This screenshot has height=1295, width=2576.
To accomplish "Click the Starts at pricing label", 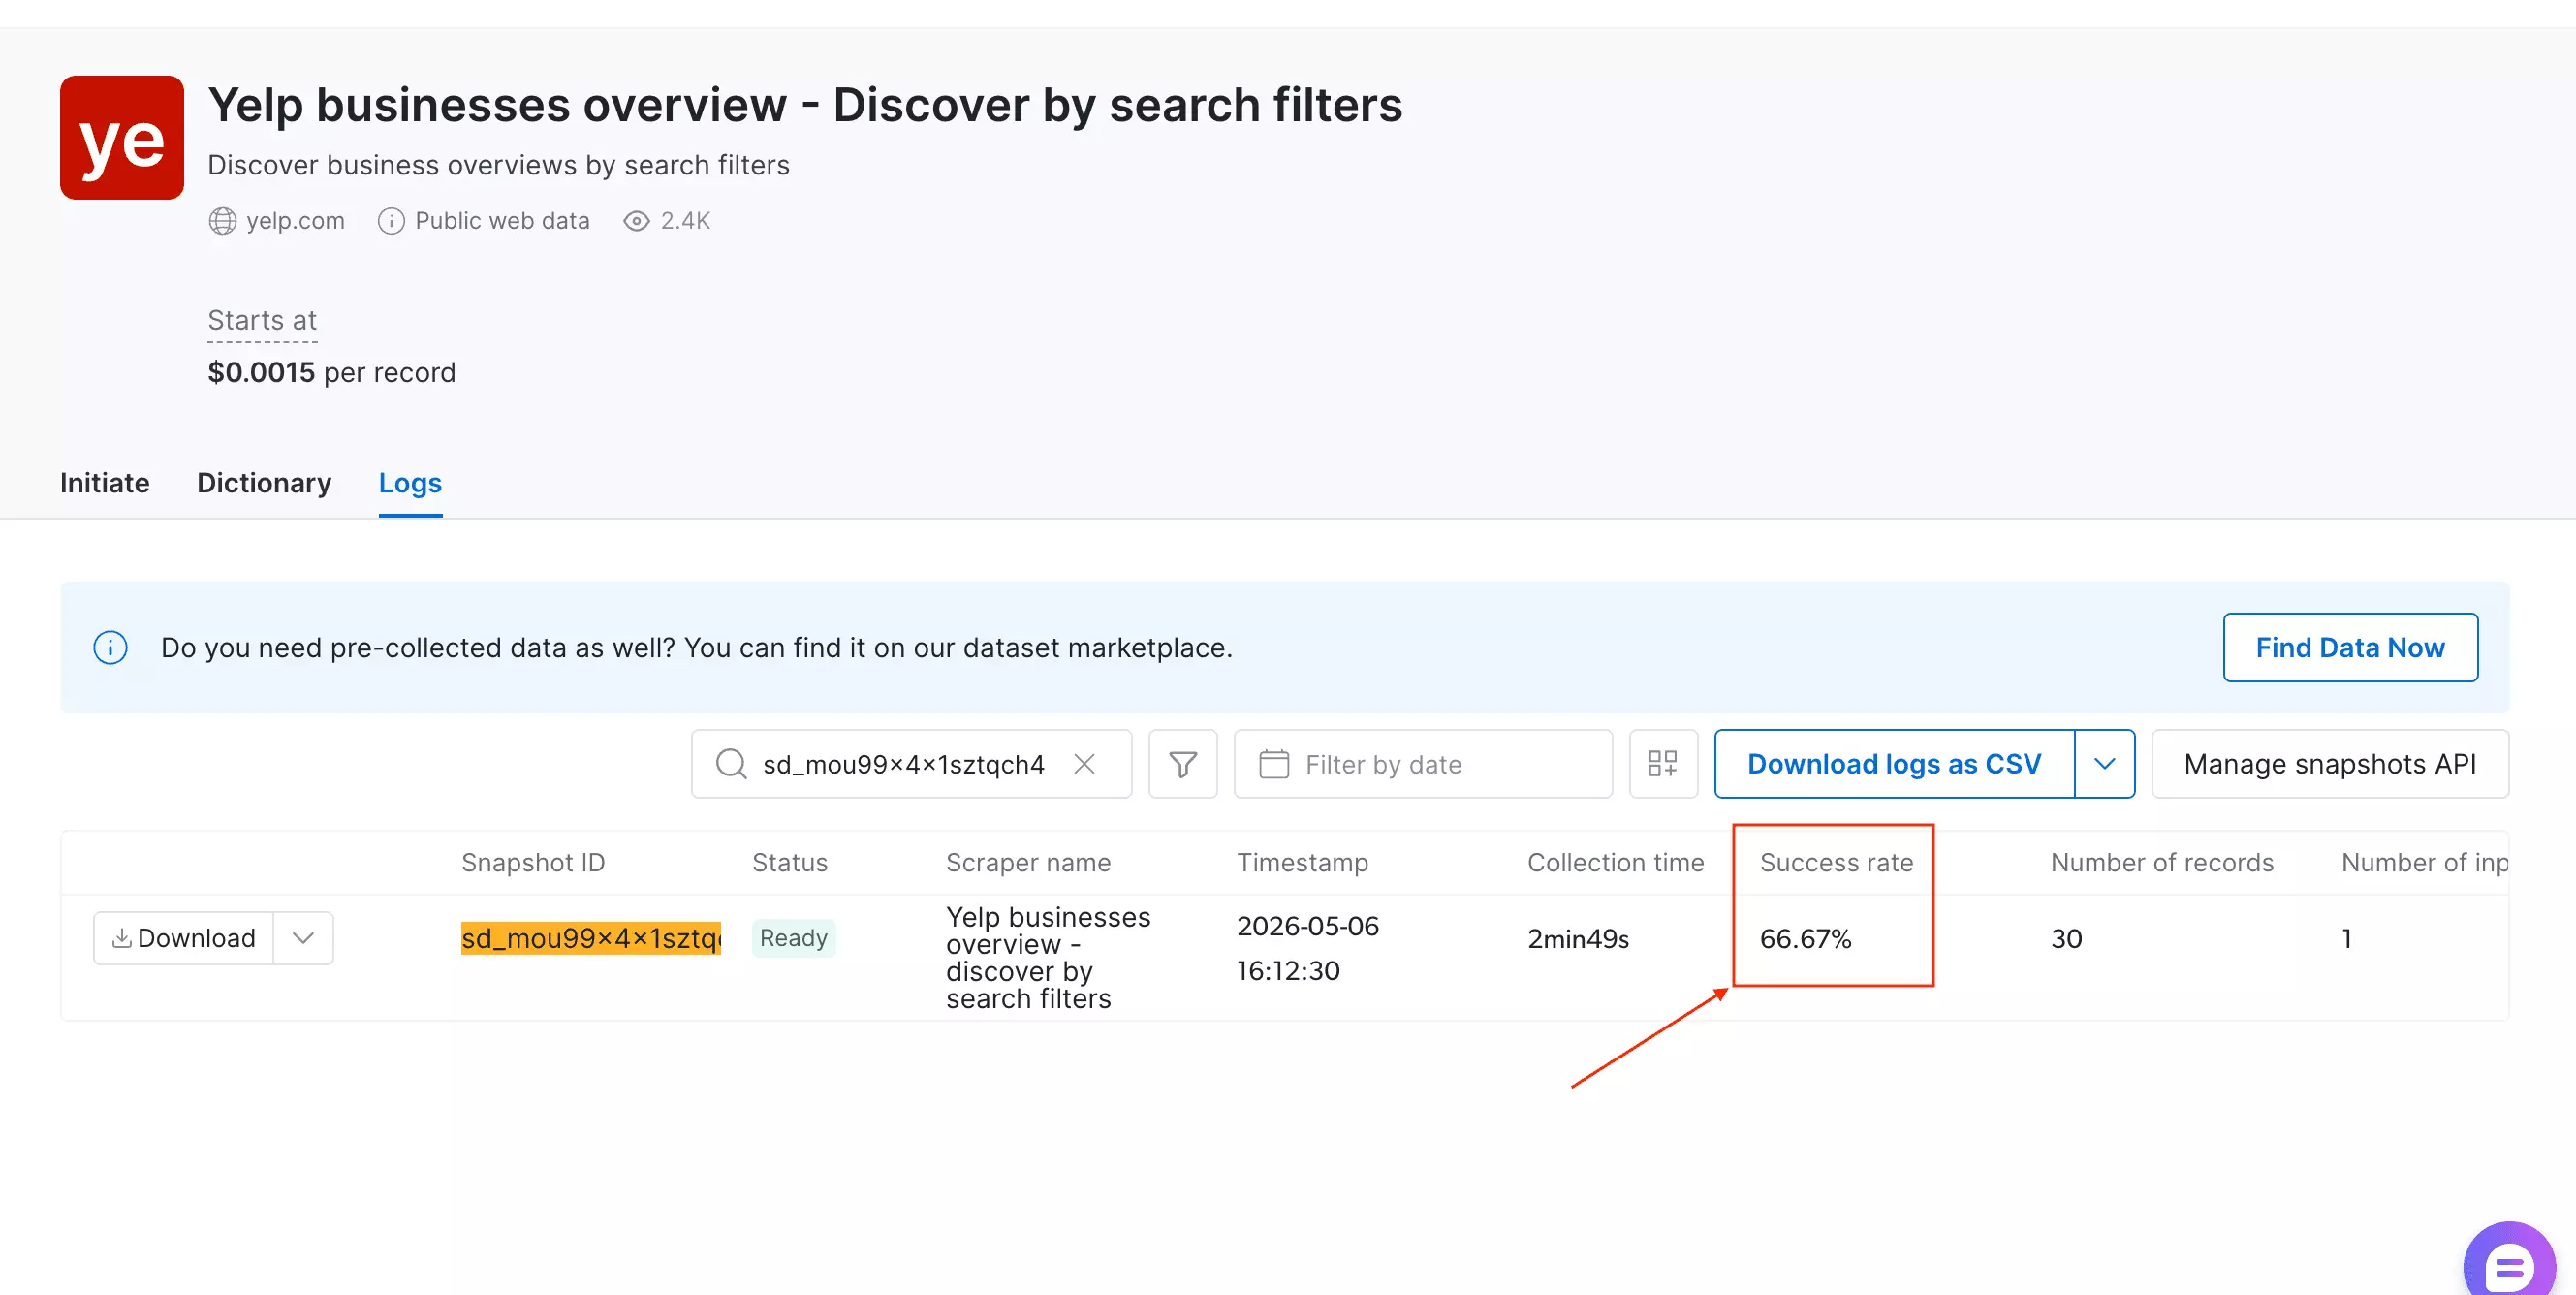I will [x=262, y=320].
